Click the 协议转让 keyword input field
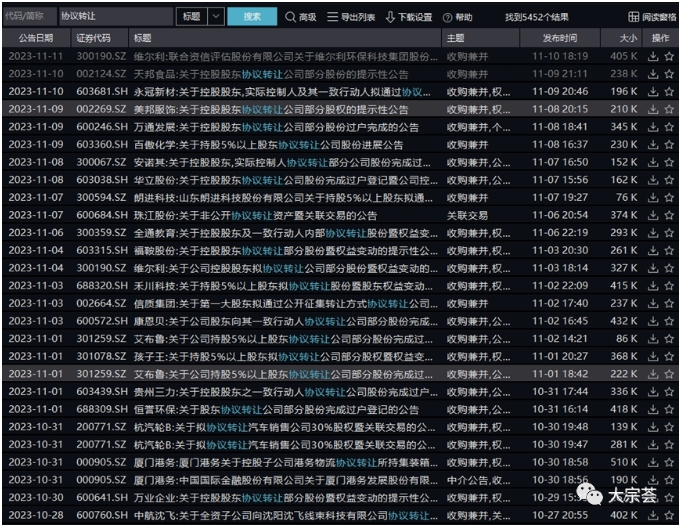The image size is (683, 528). coord(116,17)
